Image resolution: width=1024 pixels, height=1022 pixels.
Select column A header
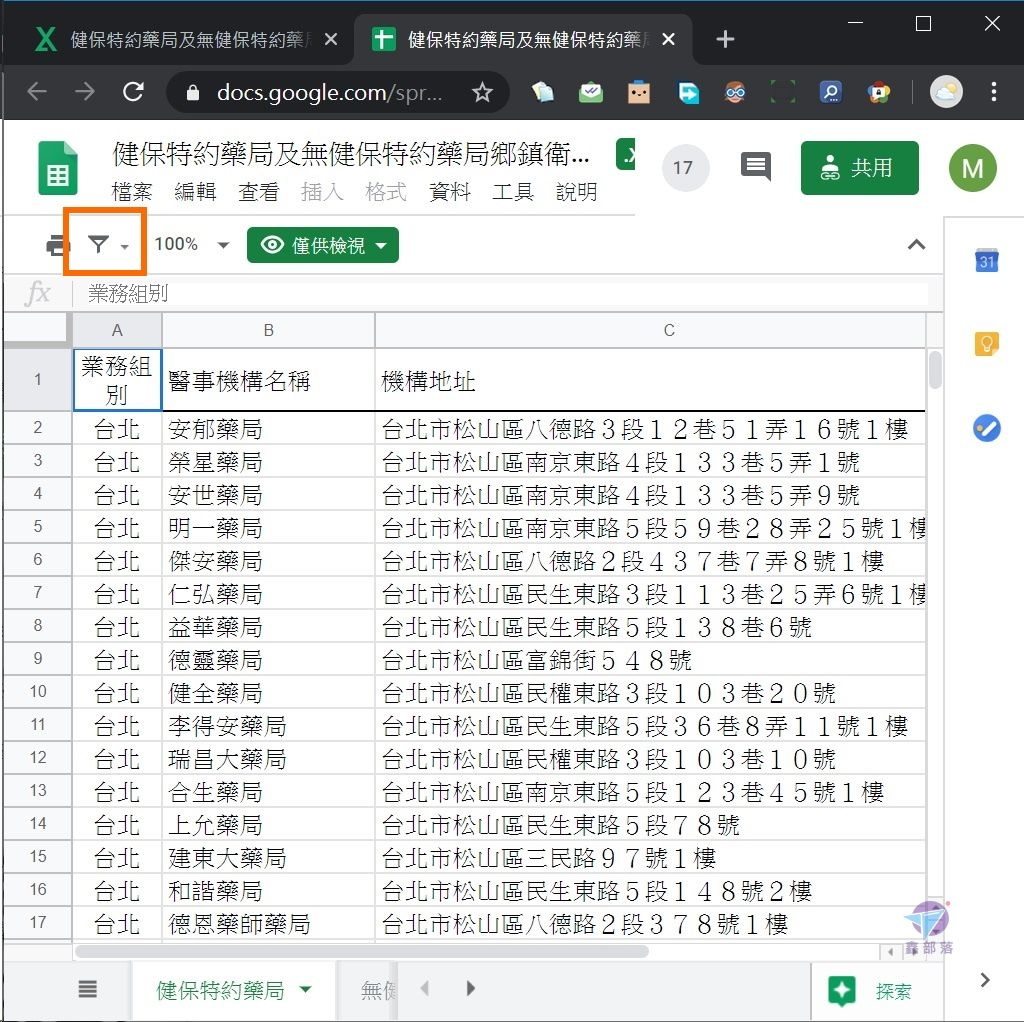[117, 330]
